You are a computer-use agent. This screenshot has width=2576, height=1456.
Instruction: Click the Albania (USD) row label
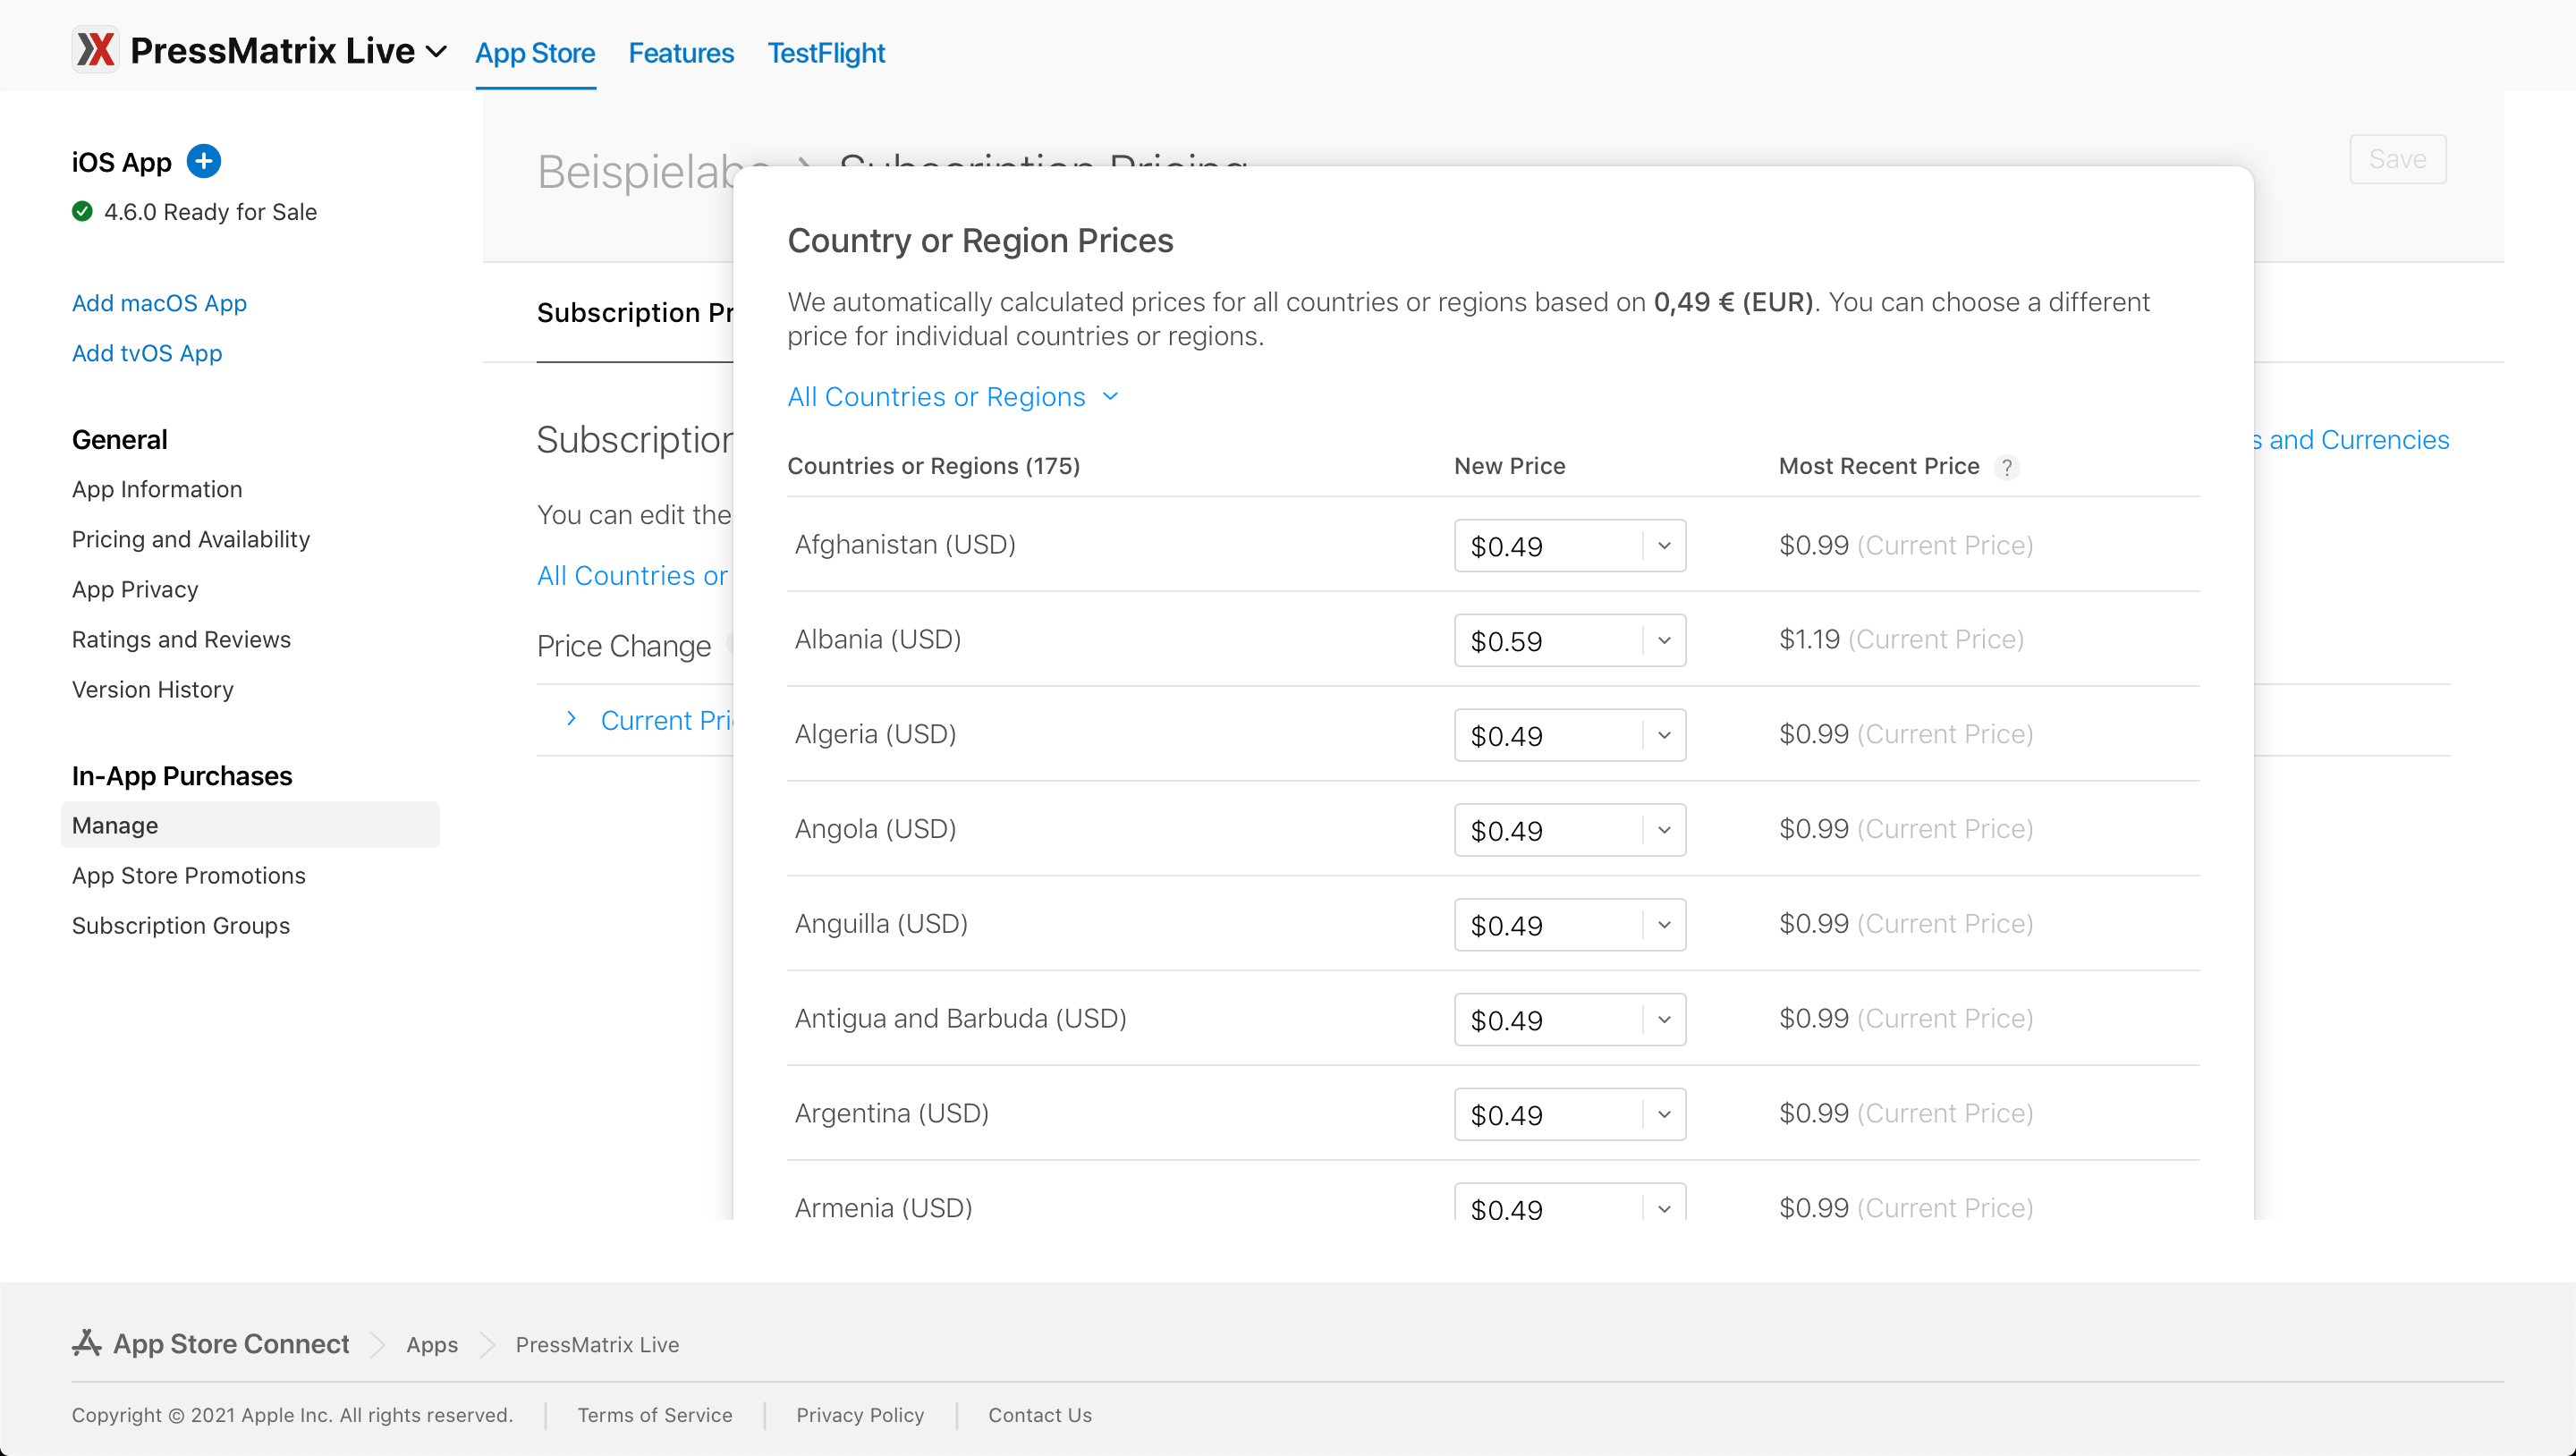coord(878,639)
